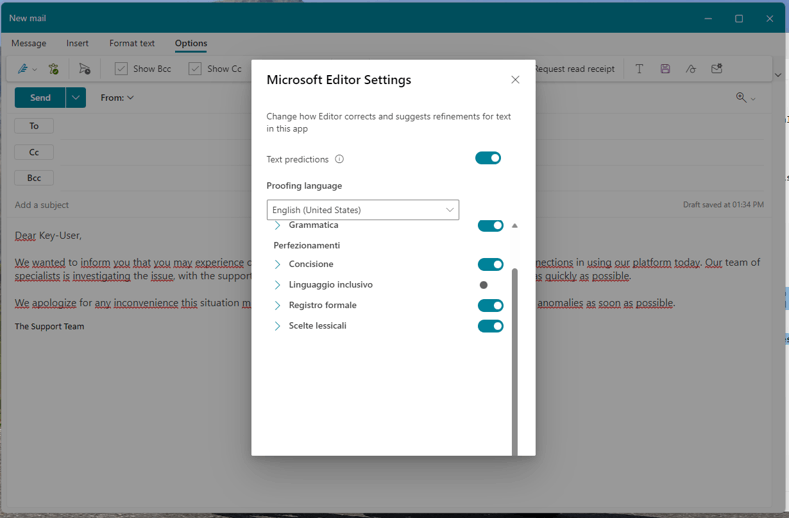Open the Format text tab
This screenshot has height=518, width=789.
132,43
